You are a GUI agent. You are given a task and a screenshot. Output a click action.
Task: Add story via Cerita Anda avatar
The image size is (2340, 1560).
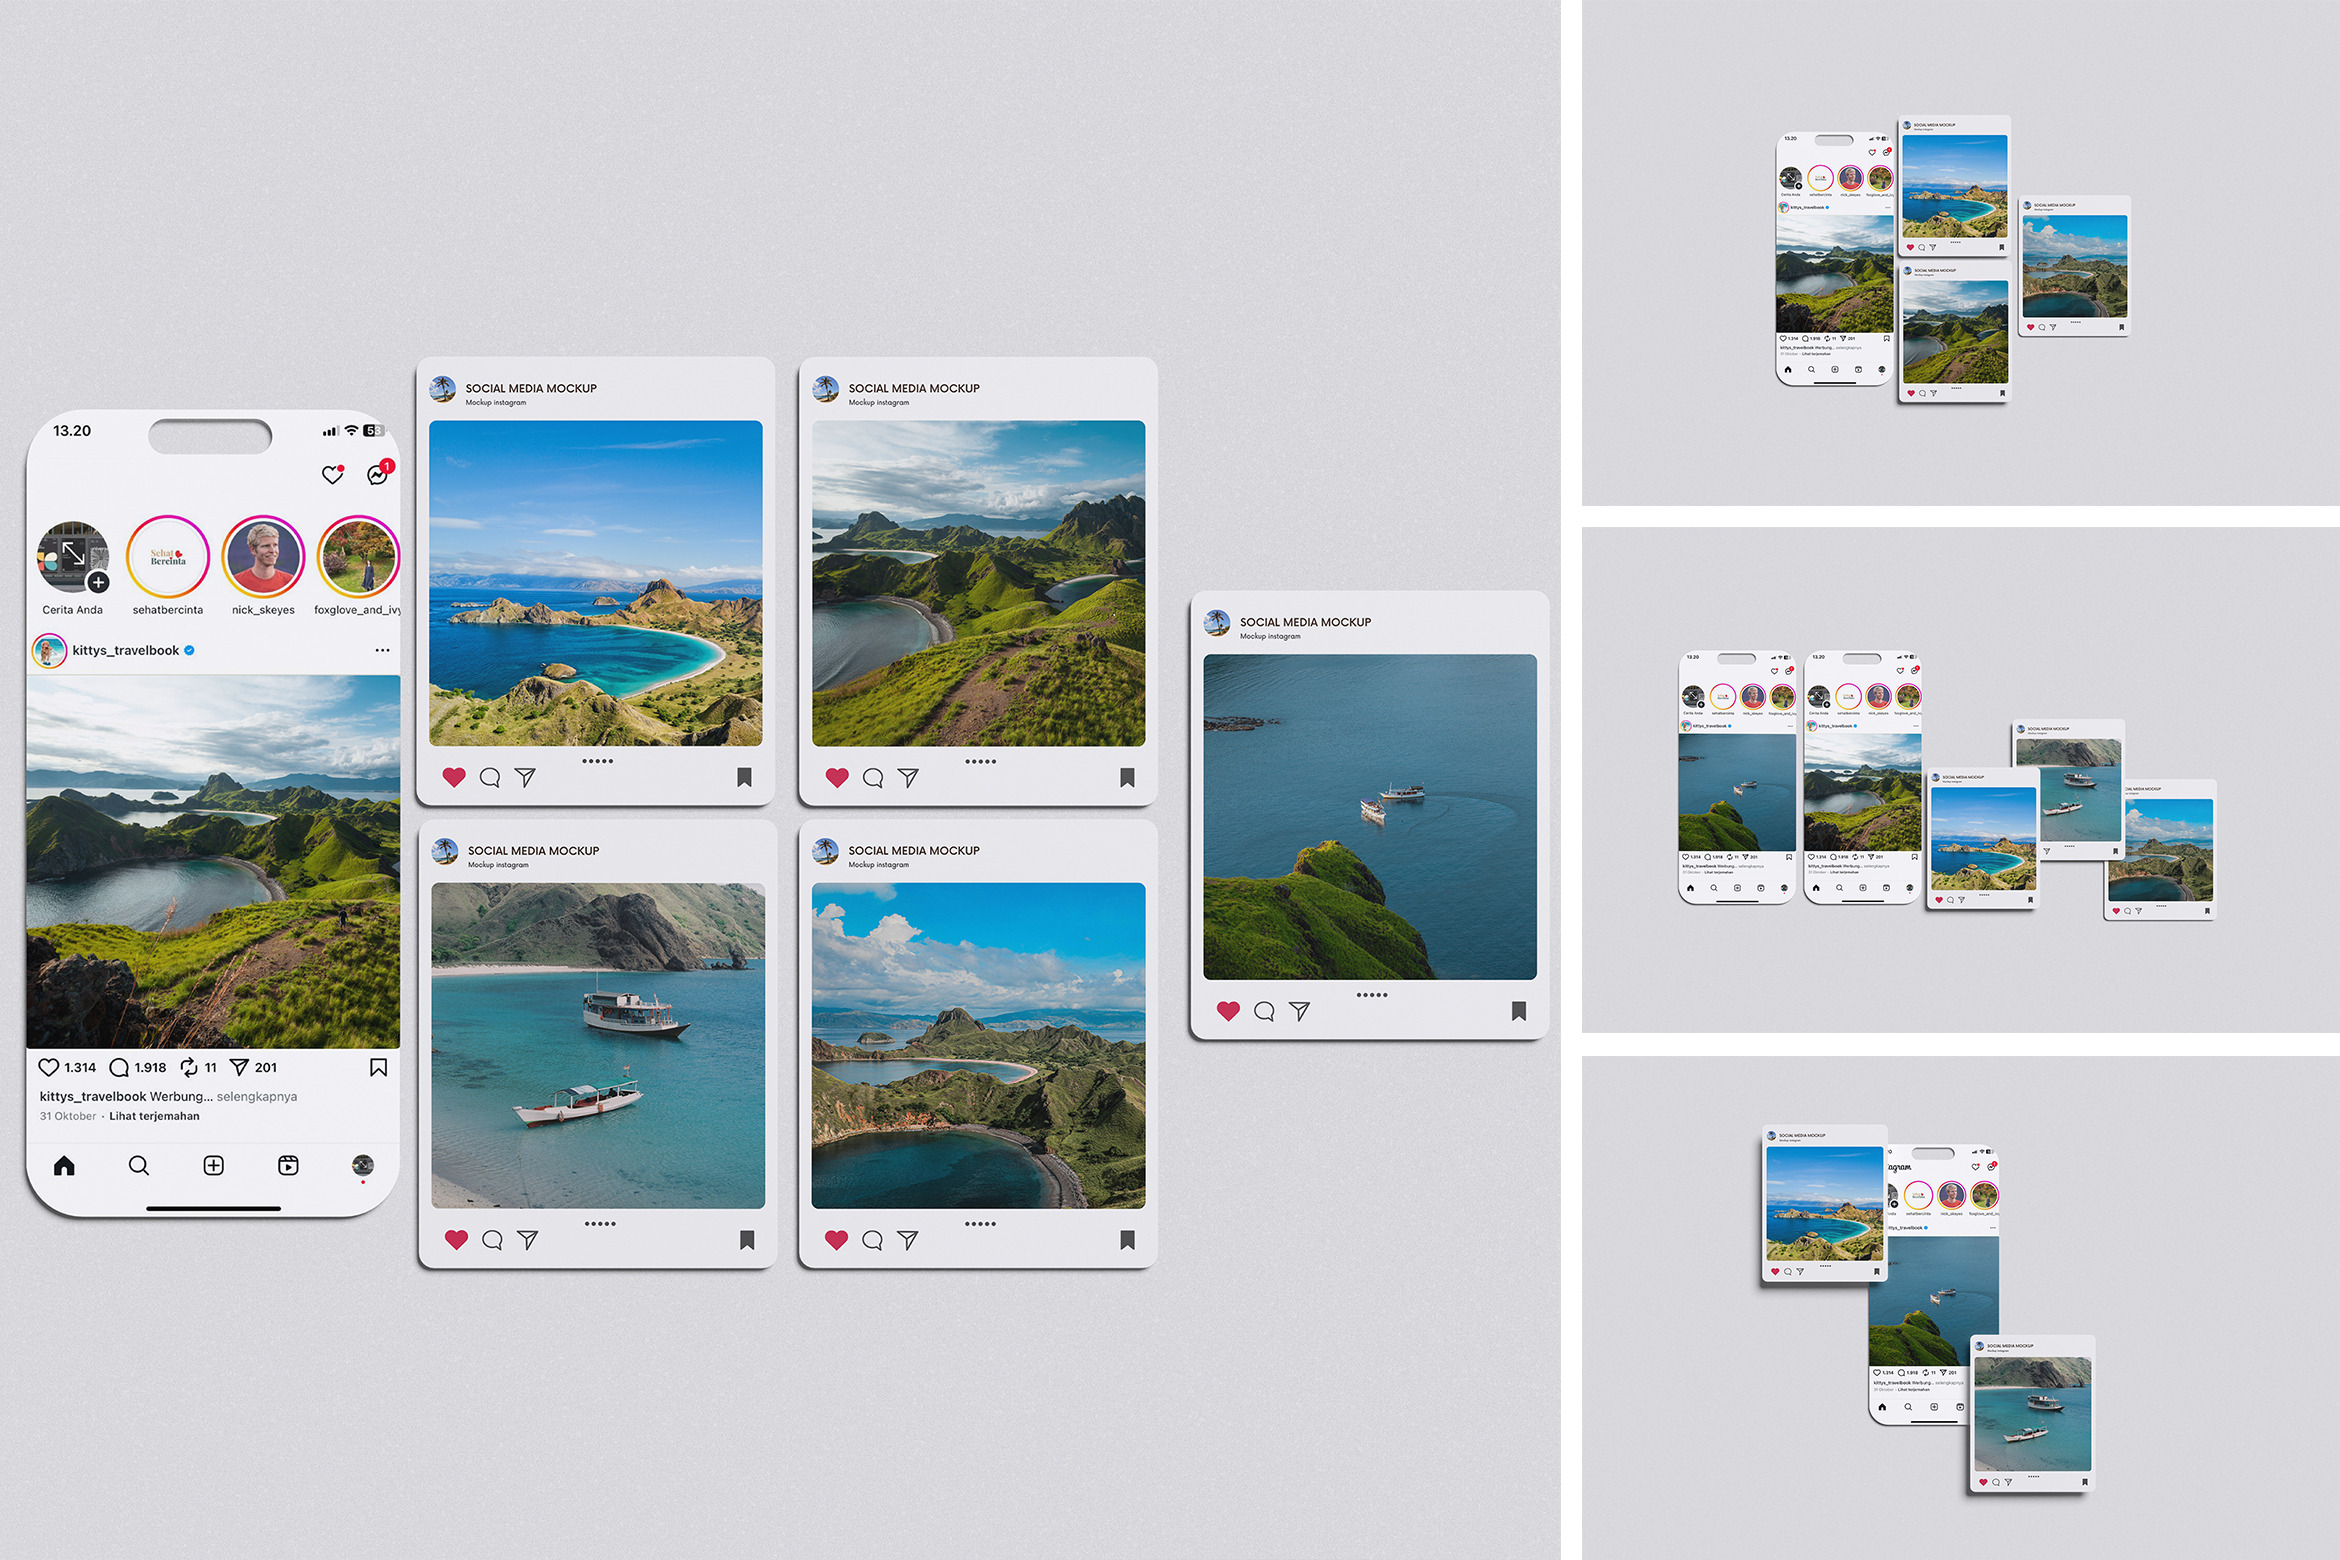[73, 557]
